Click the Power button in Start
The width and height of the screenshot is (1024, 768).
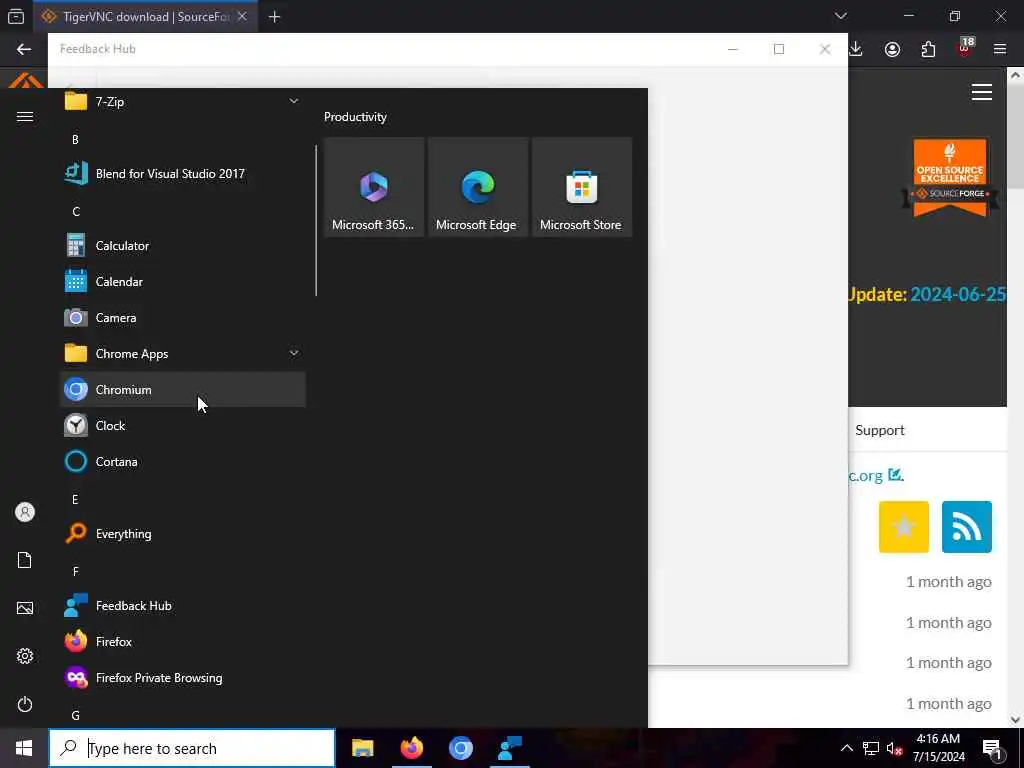[x=25, y=704]
